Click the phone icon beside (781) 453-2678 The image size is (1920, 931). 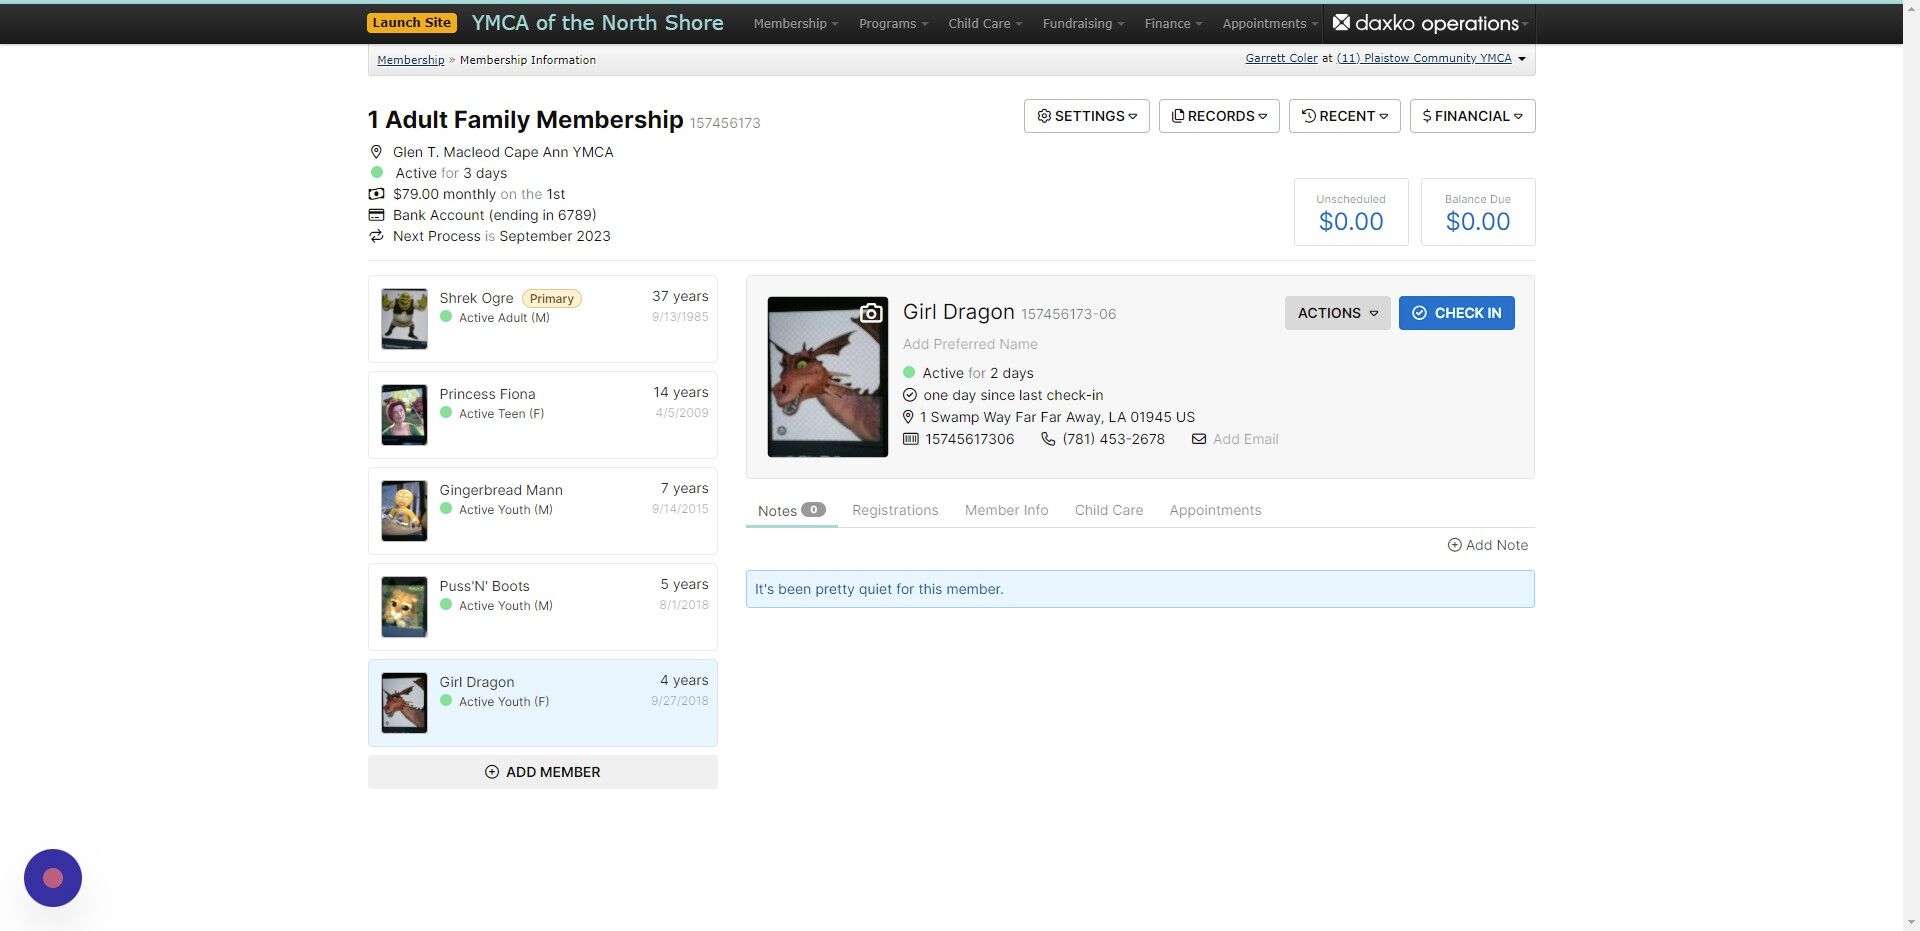point(1048,439)
